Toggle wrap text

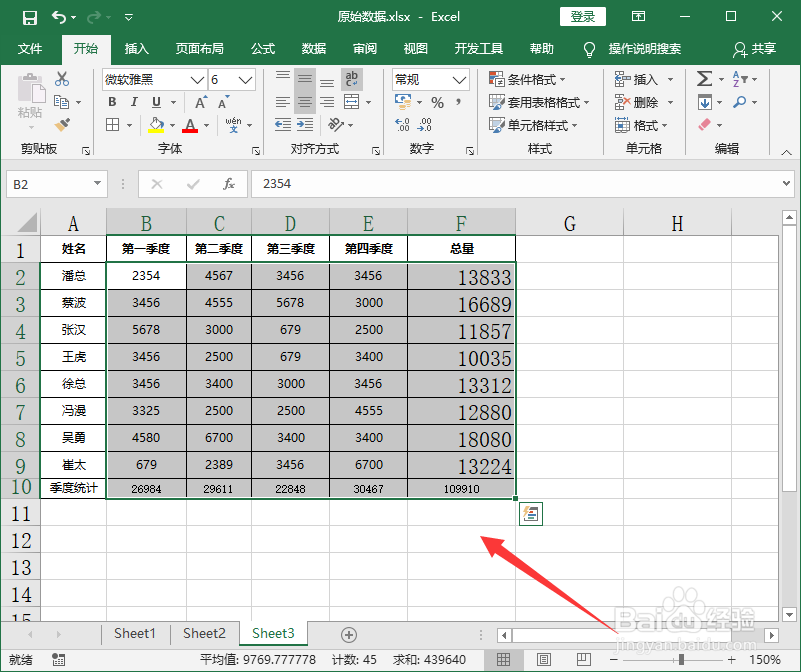pos(351,79)
